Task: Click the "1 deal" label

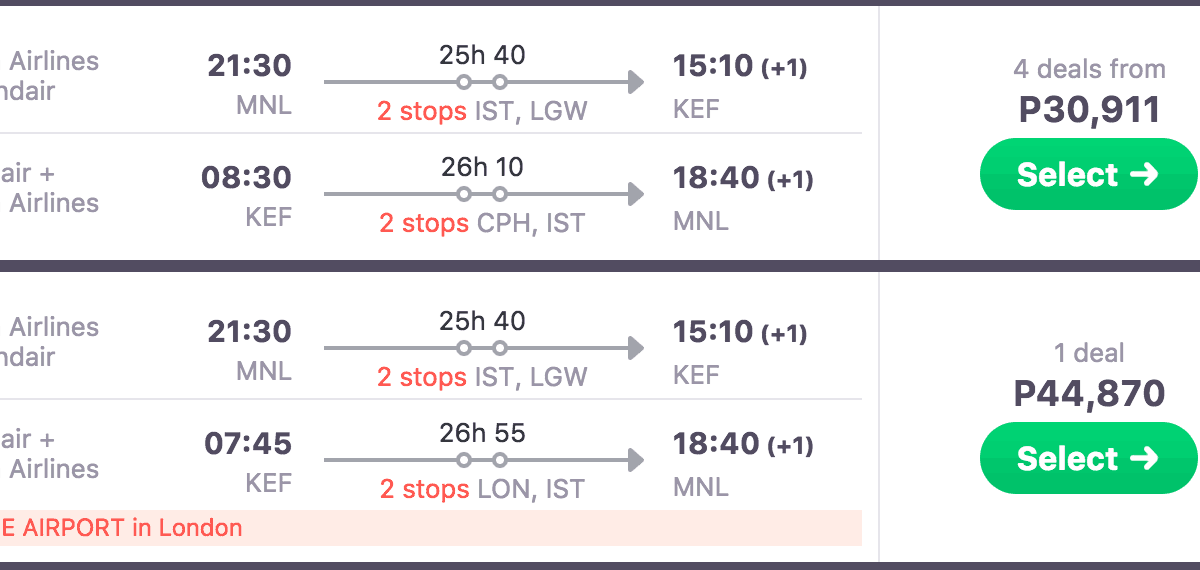Action: point(1089,353)
